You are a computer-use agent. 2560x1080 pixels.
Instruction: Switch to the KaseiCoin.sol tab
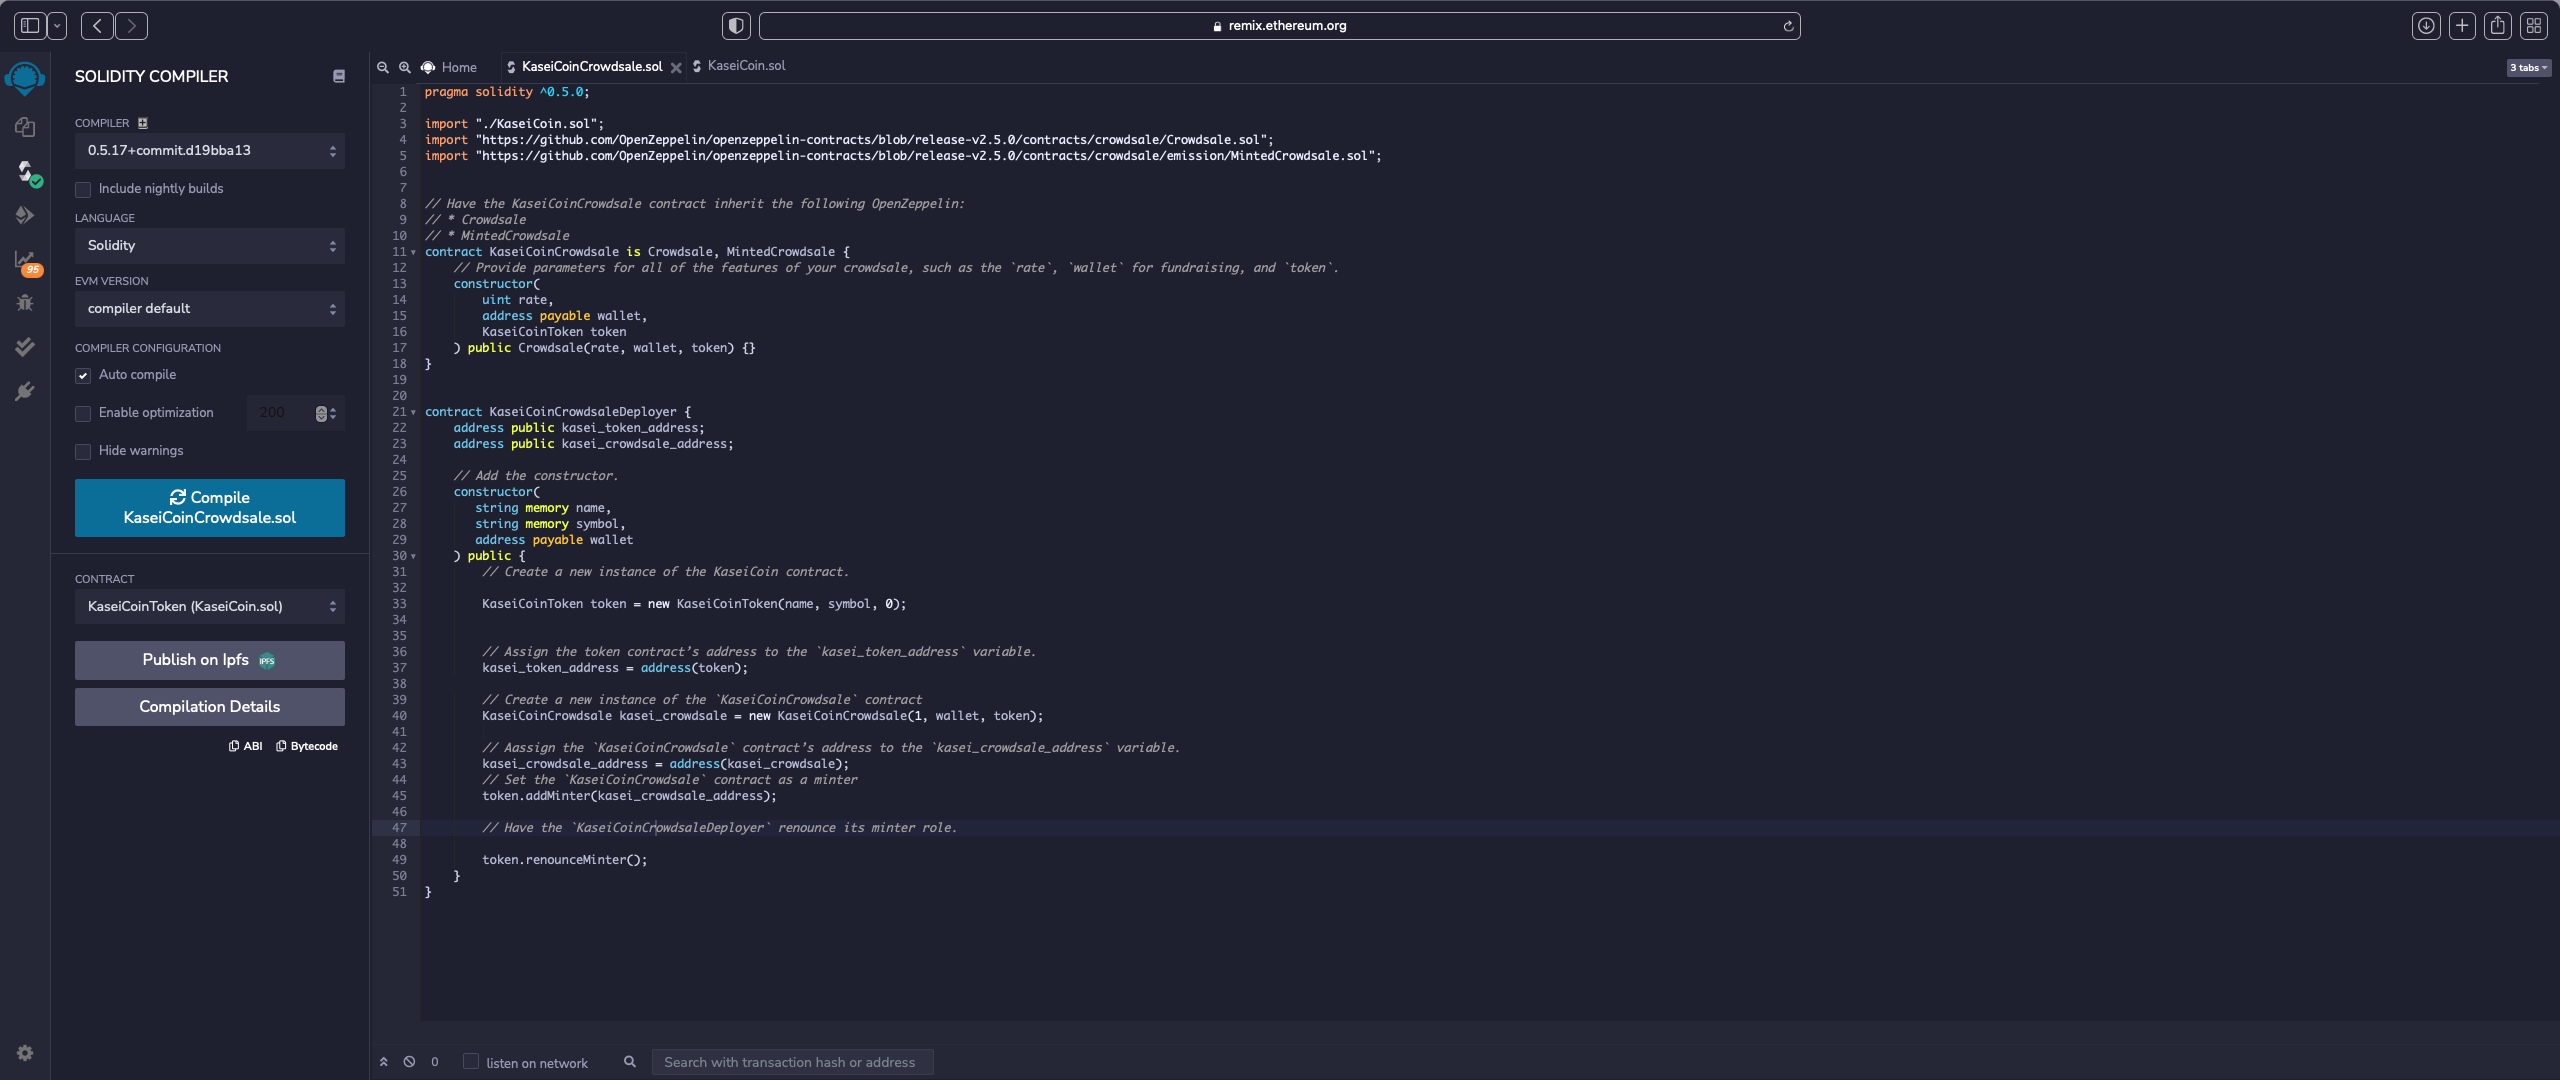(745, 66)
